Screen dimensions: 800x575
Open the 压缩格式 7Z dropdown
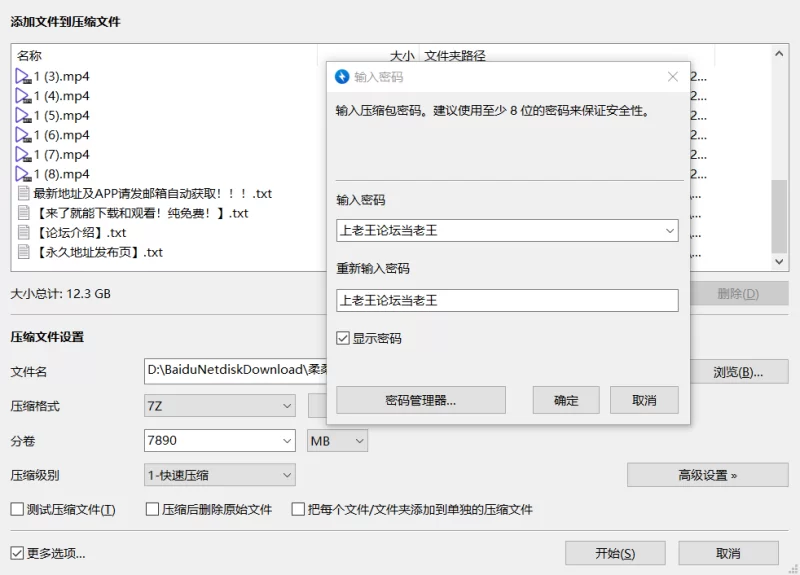220,406
